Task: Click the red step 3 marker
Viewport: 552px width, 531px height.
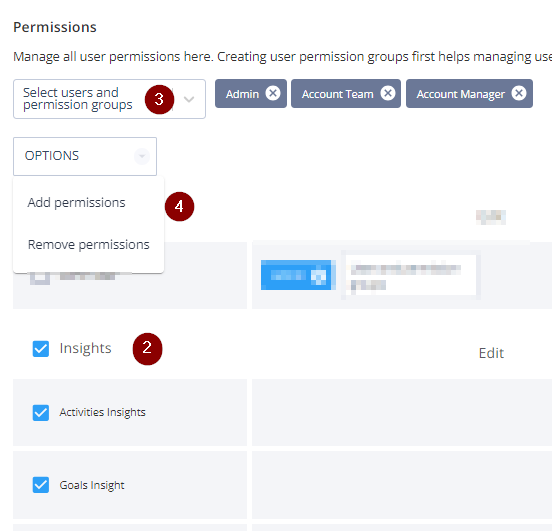Action: [x=159, y=99]
